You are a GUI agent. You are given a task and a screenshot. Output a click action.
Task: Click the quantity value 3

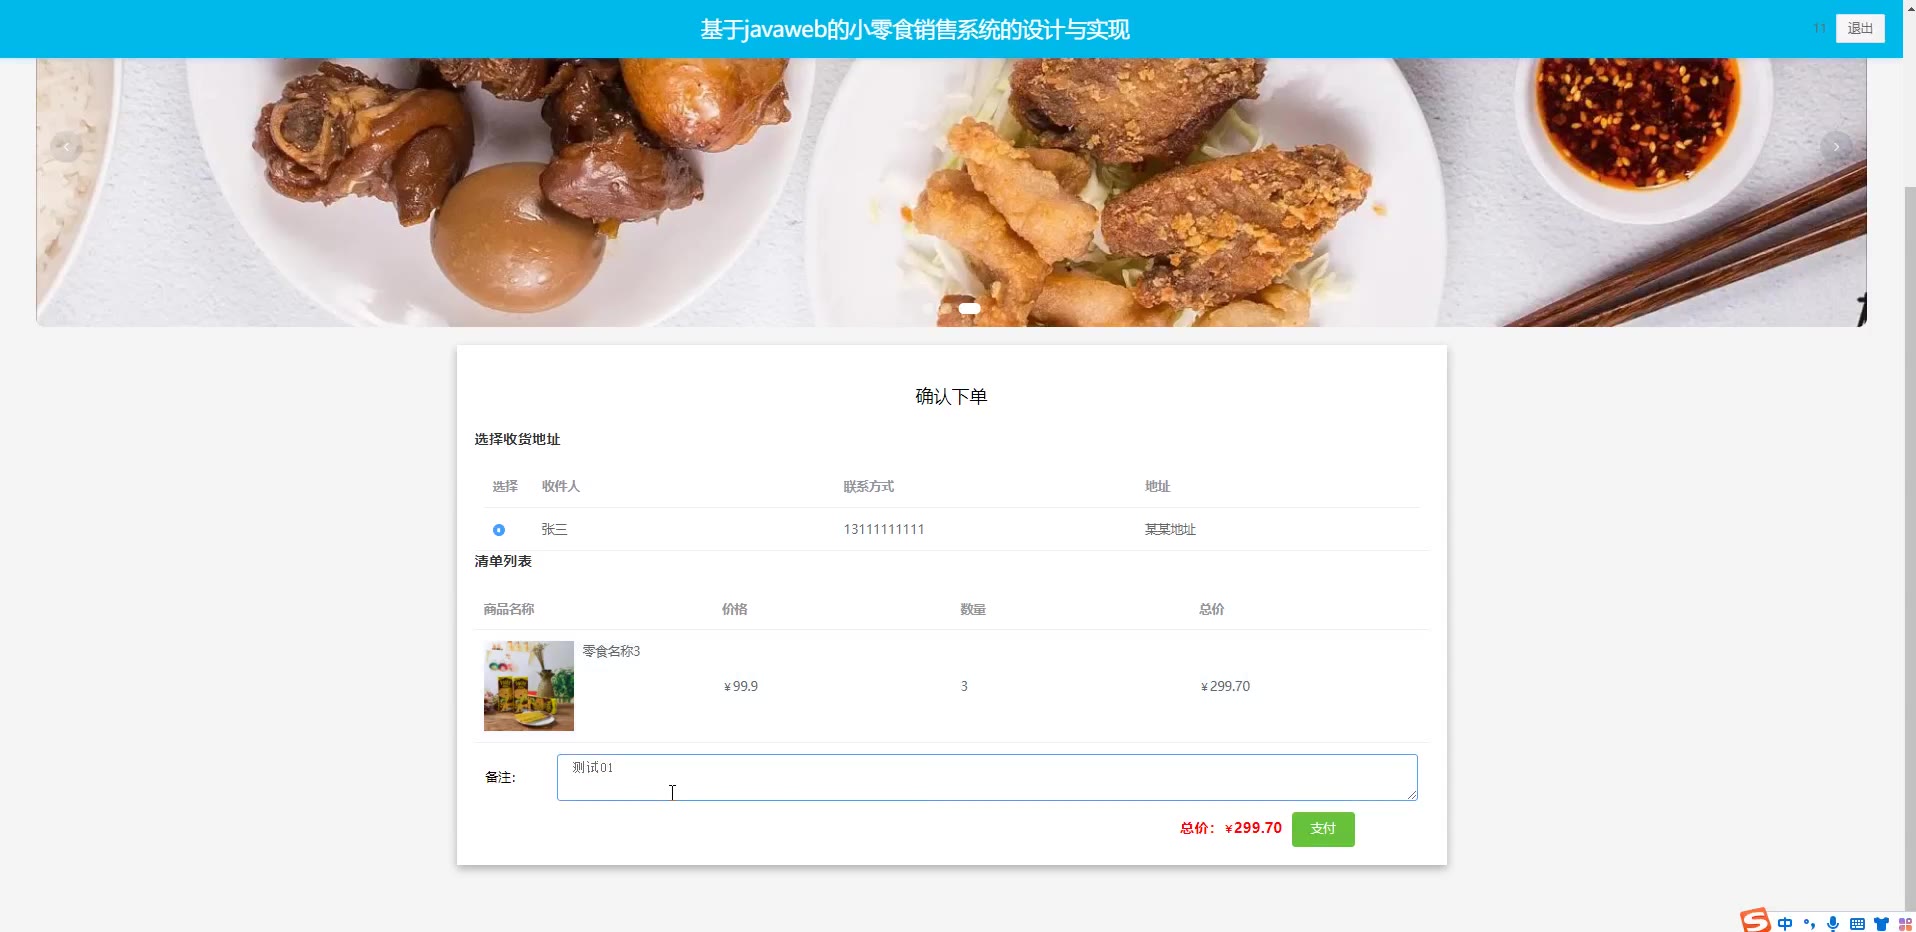(x=964, y=686)
